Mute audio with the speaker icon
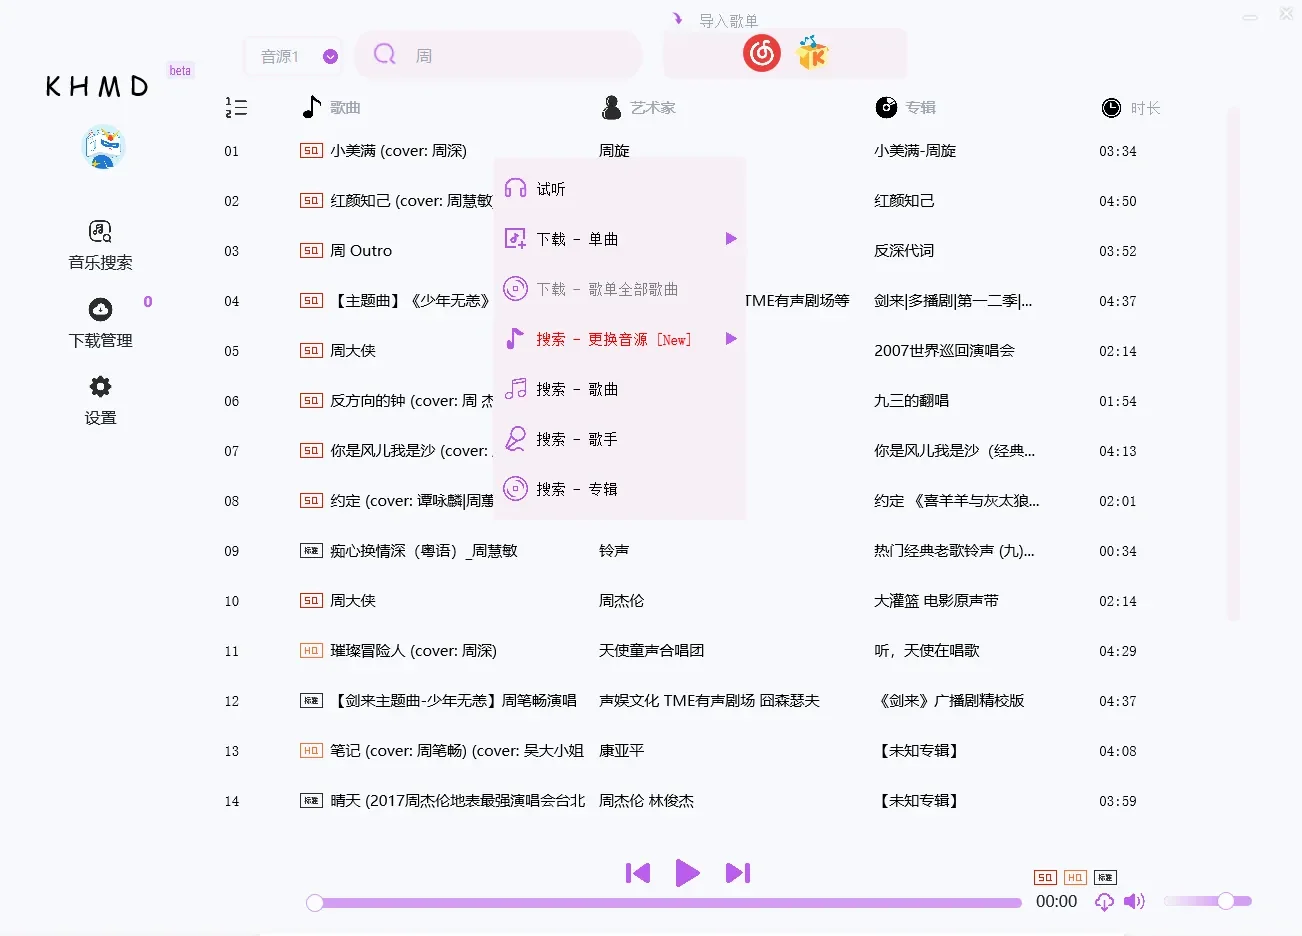 [x=1134, y=901]
